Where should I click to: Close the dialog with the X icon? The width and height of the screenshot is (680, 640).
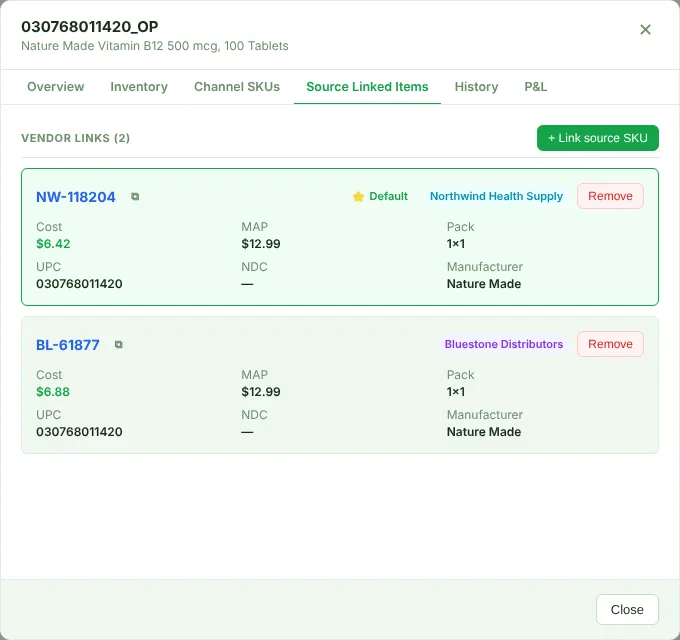(645, 29)
